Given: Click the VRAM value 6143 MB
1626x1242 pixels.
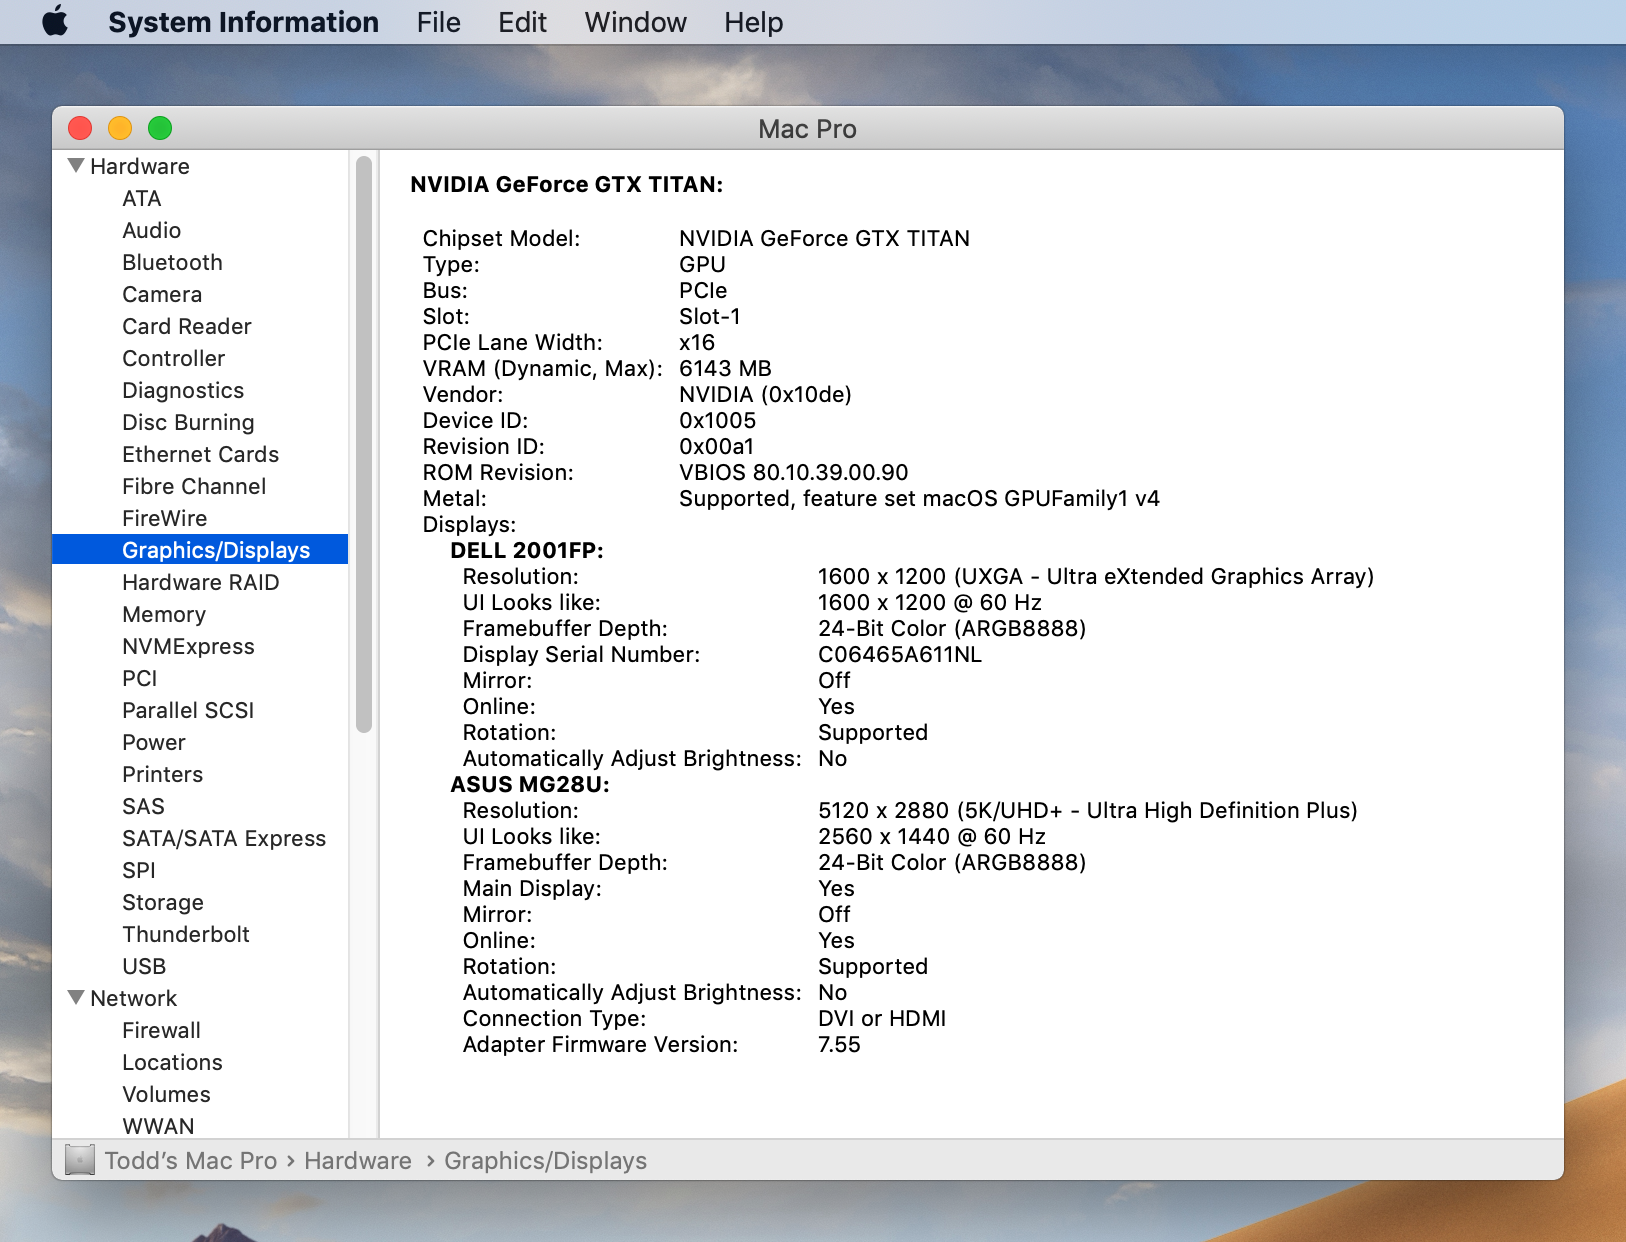Looking at the screenshot, I should click(725, 368).
